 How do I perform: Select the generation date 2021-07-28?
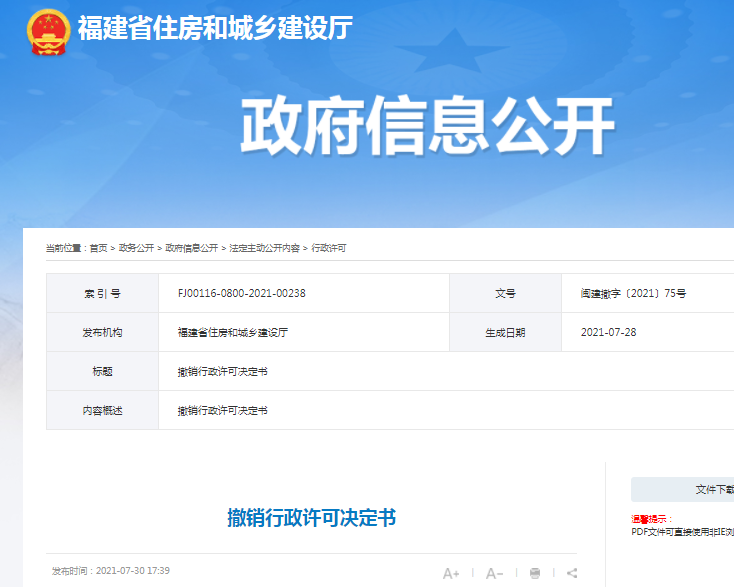(609, 332)
